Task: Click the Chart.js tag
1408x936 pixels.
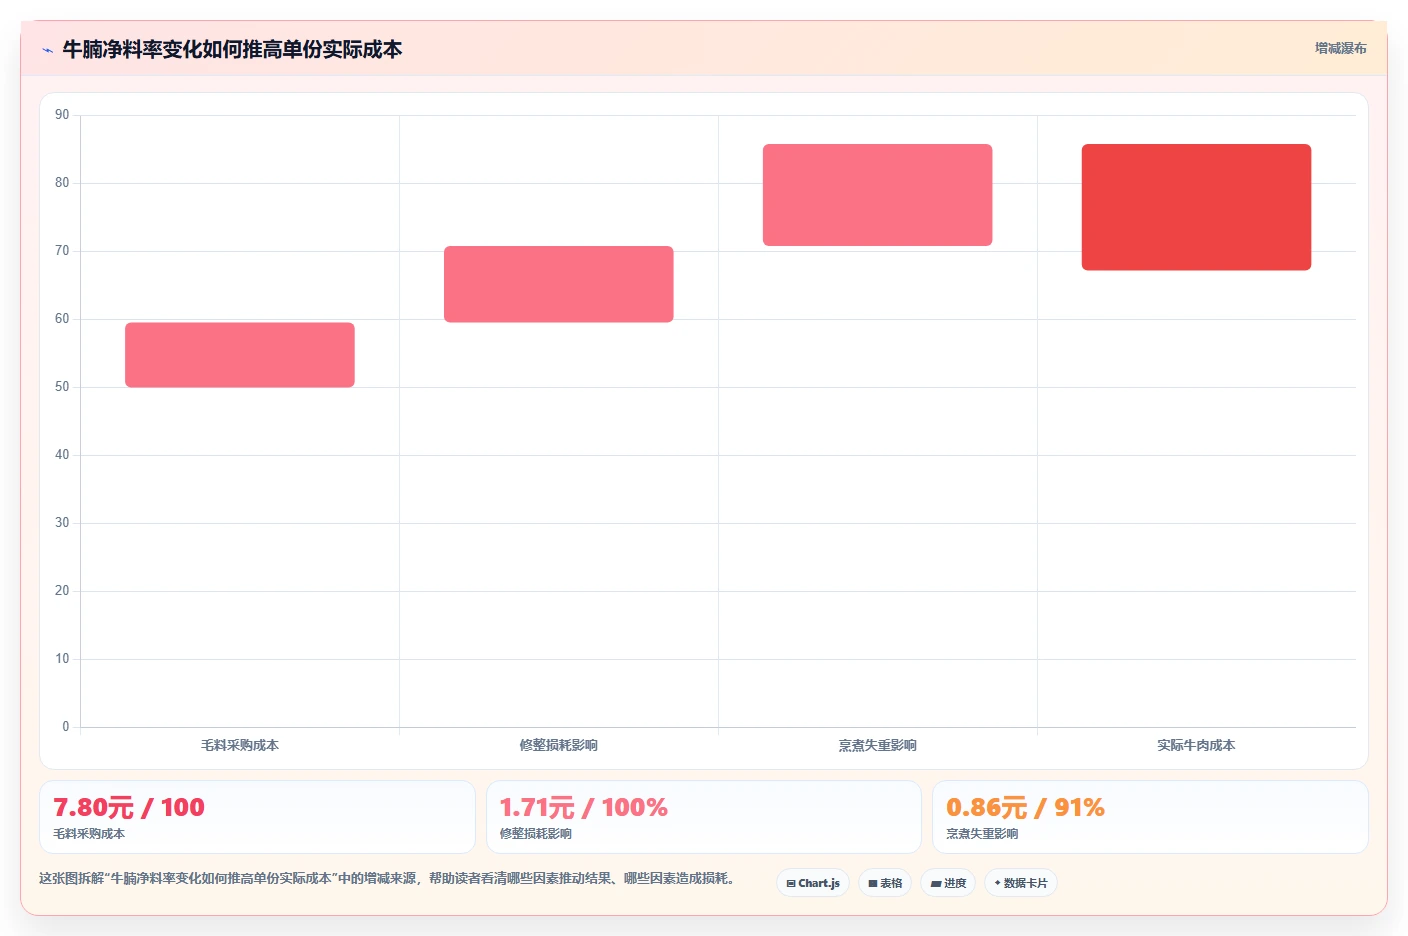Action: pyautogui.click(x=813, y=883)
